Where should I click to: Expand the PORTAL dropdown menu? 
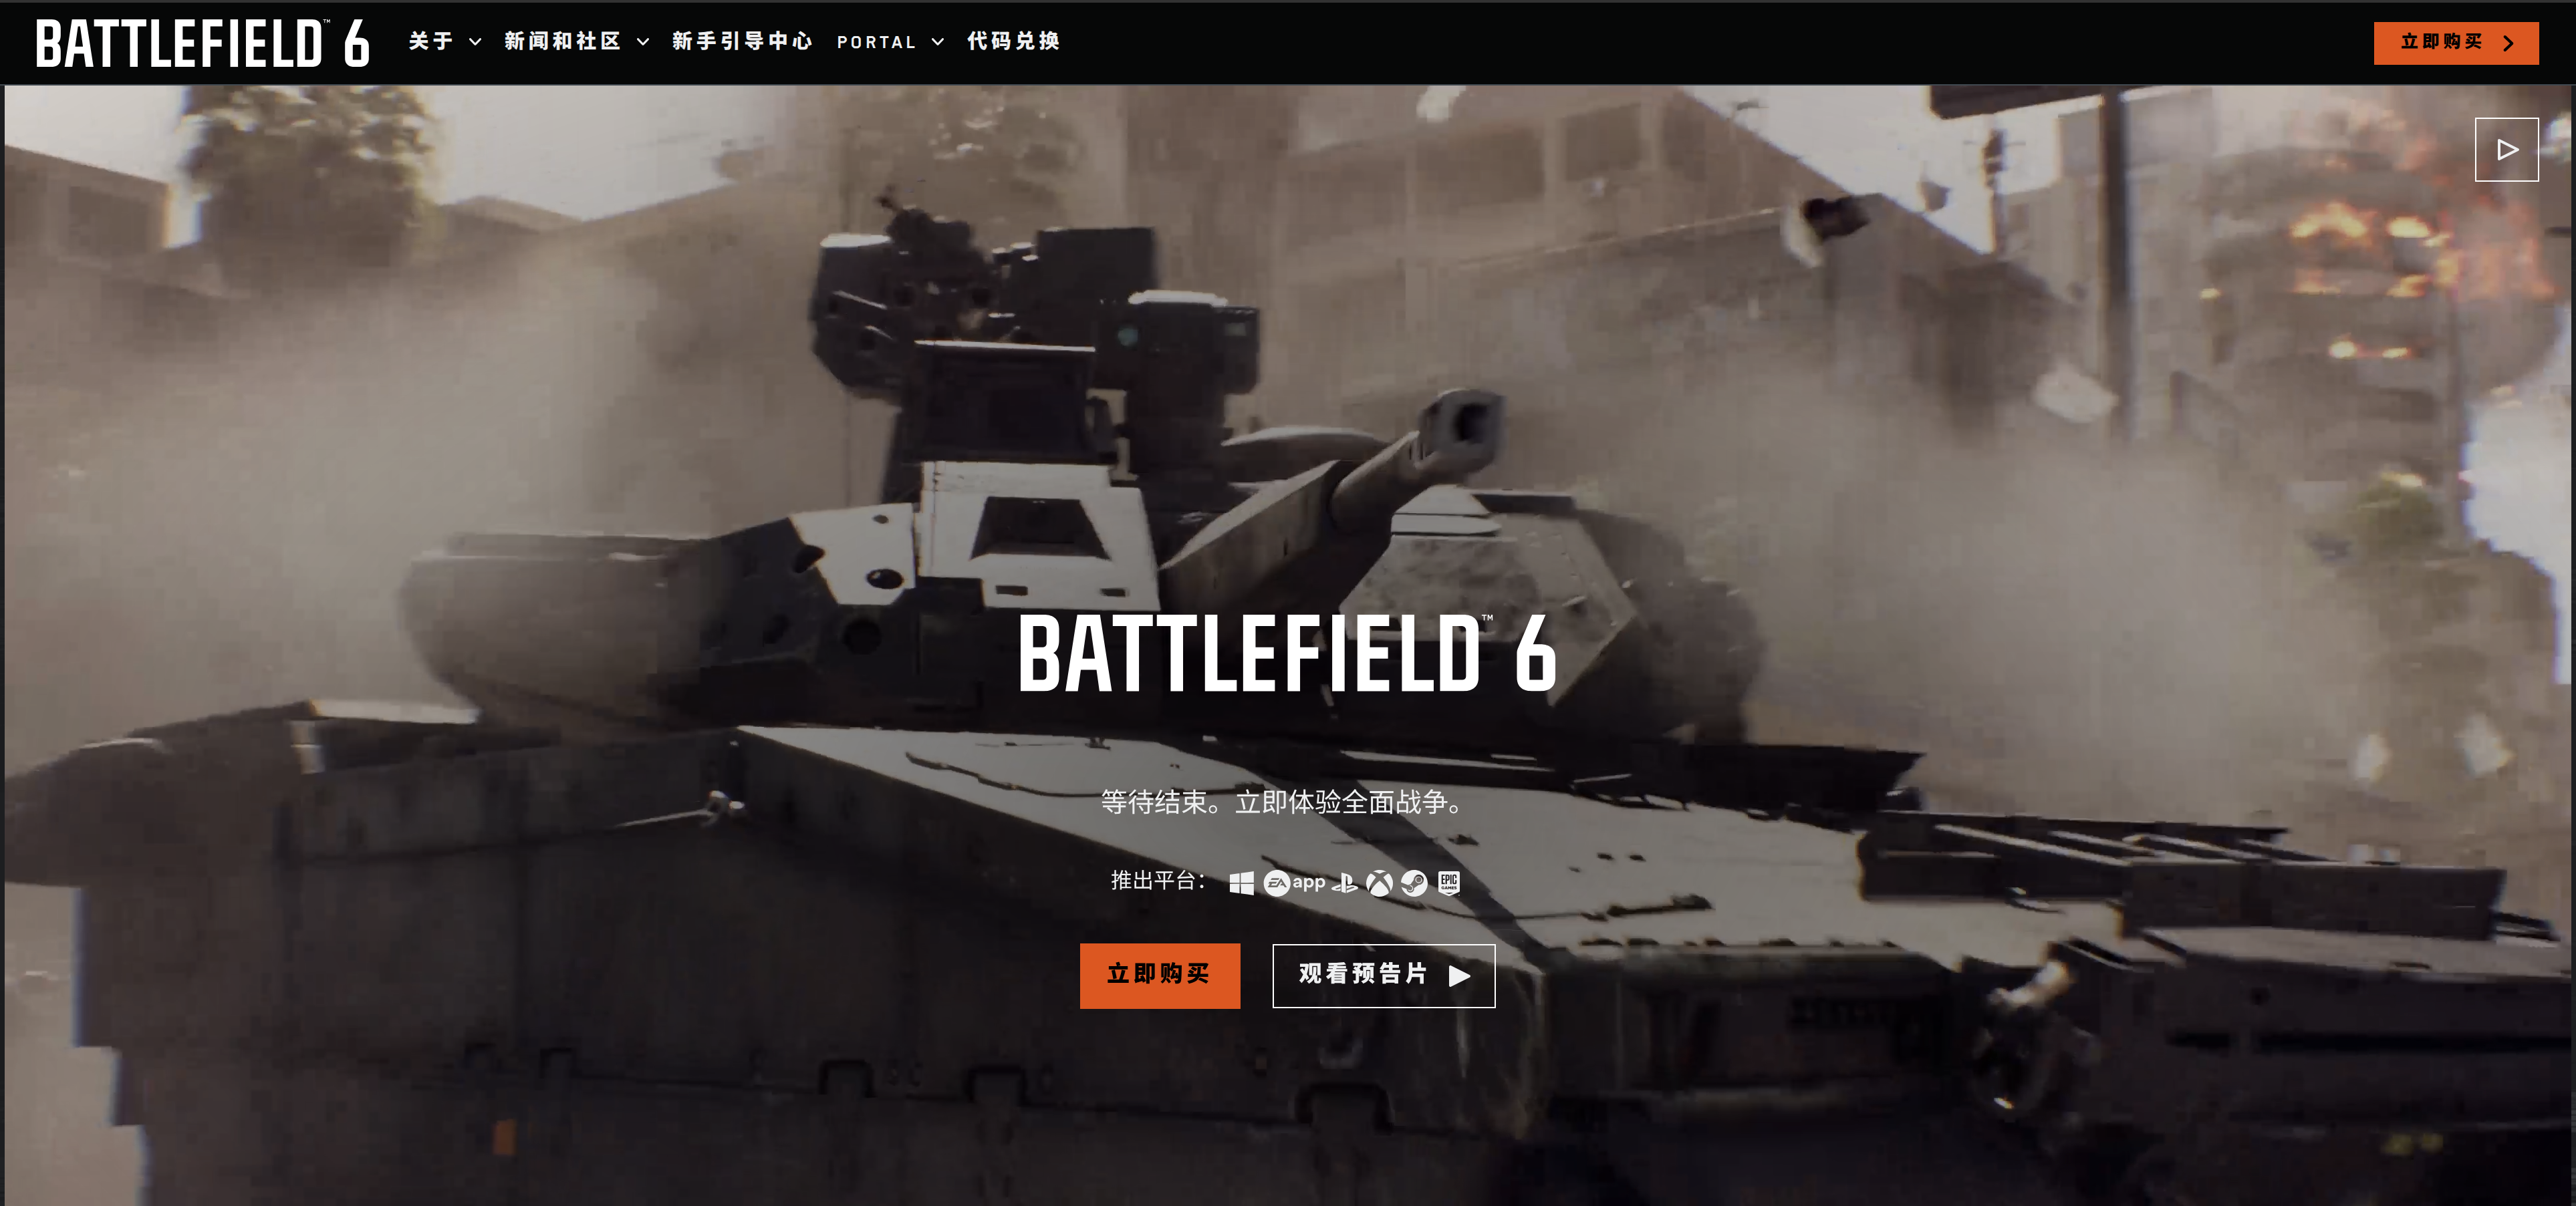890,42
